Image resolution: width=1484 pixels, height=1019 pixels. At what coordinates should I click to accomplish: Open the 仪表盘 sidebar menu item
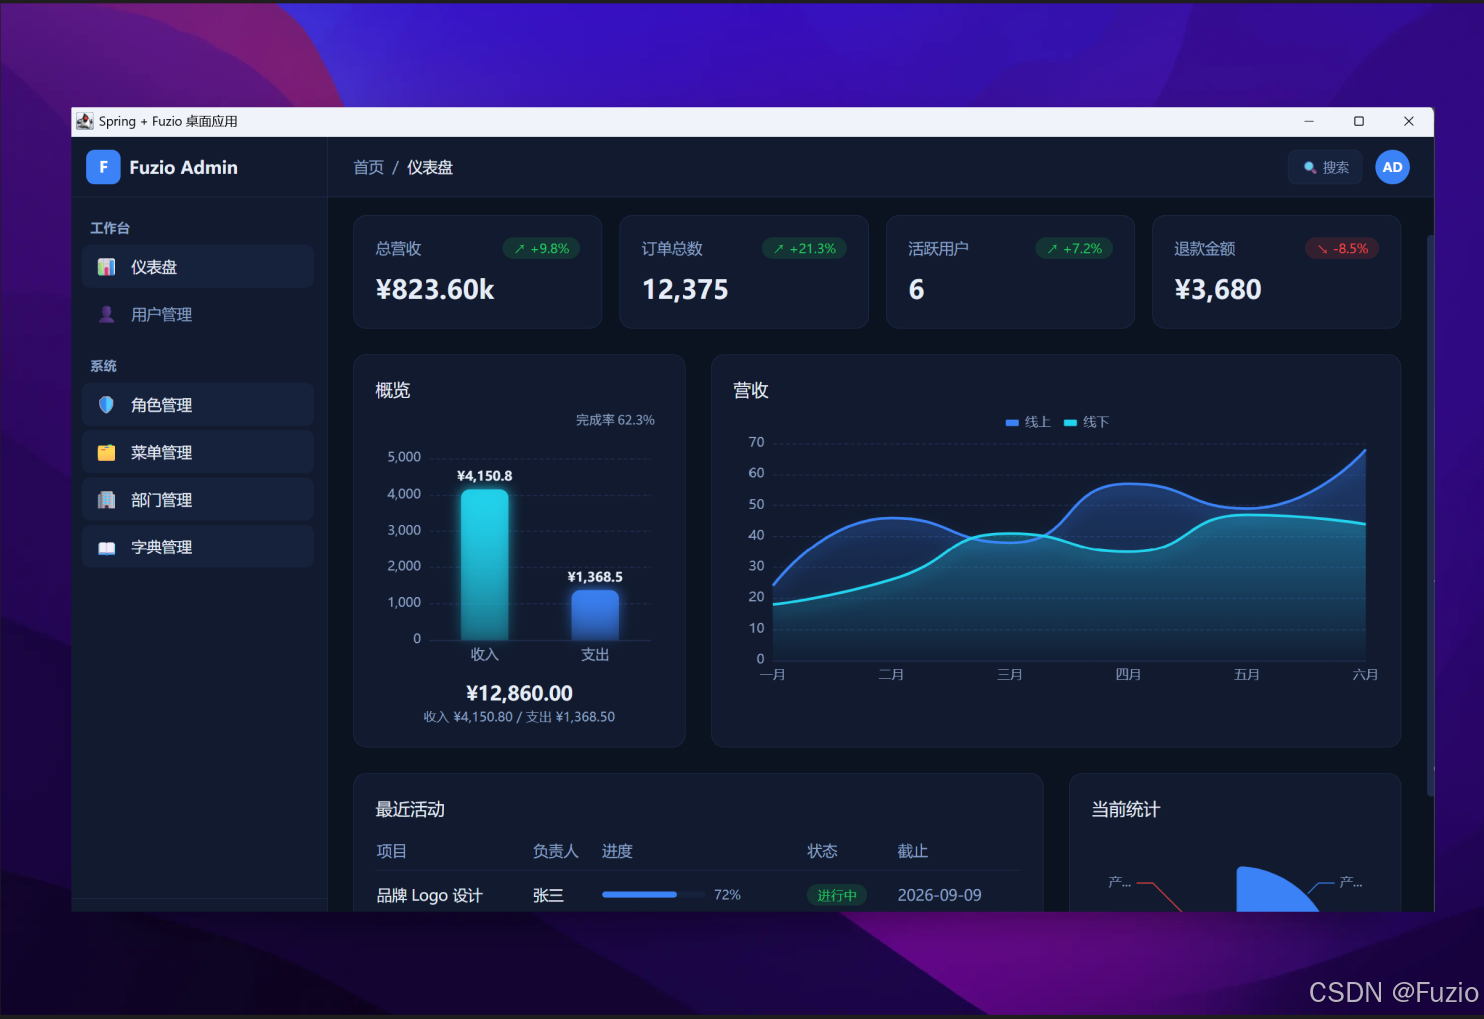coord(198,267)
